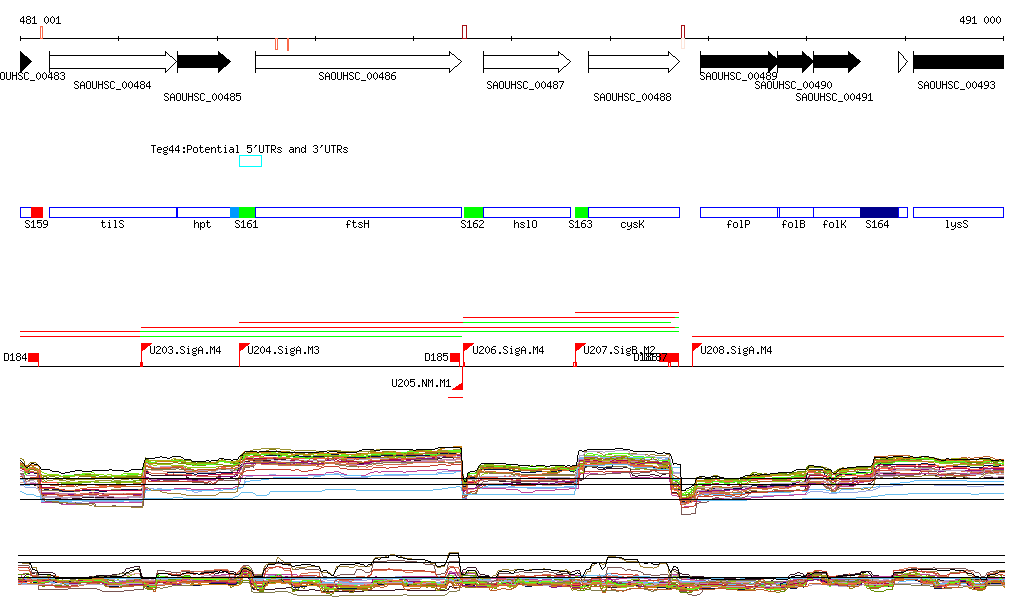Select the D184 red terminator marker

click(x=33, y=357)
